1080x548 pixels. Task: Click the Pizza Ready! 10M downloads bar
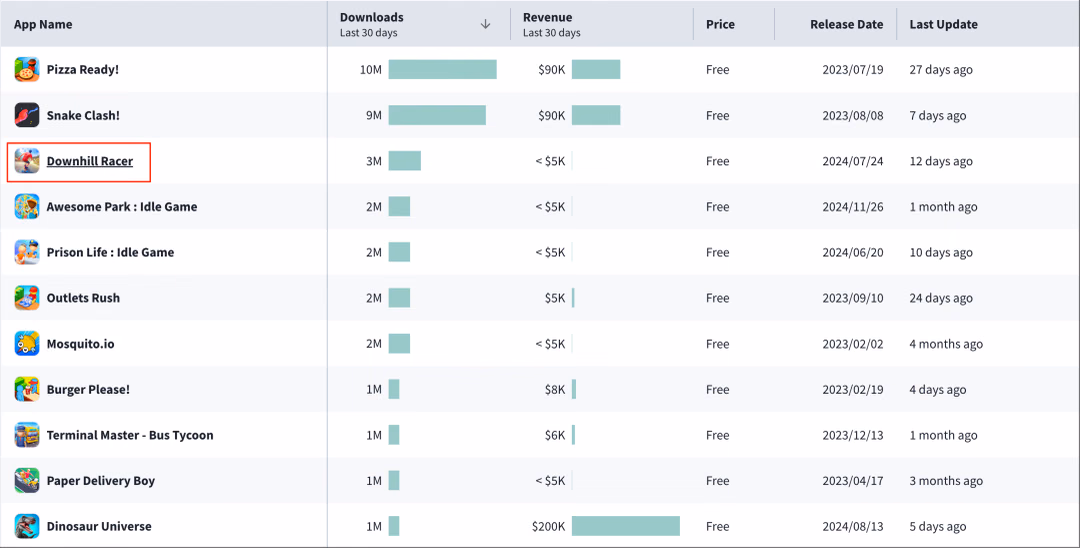(x=442, y=70)
